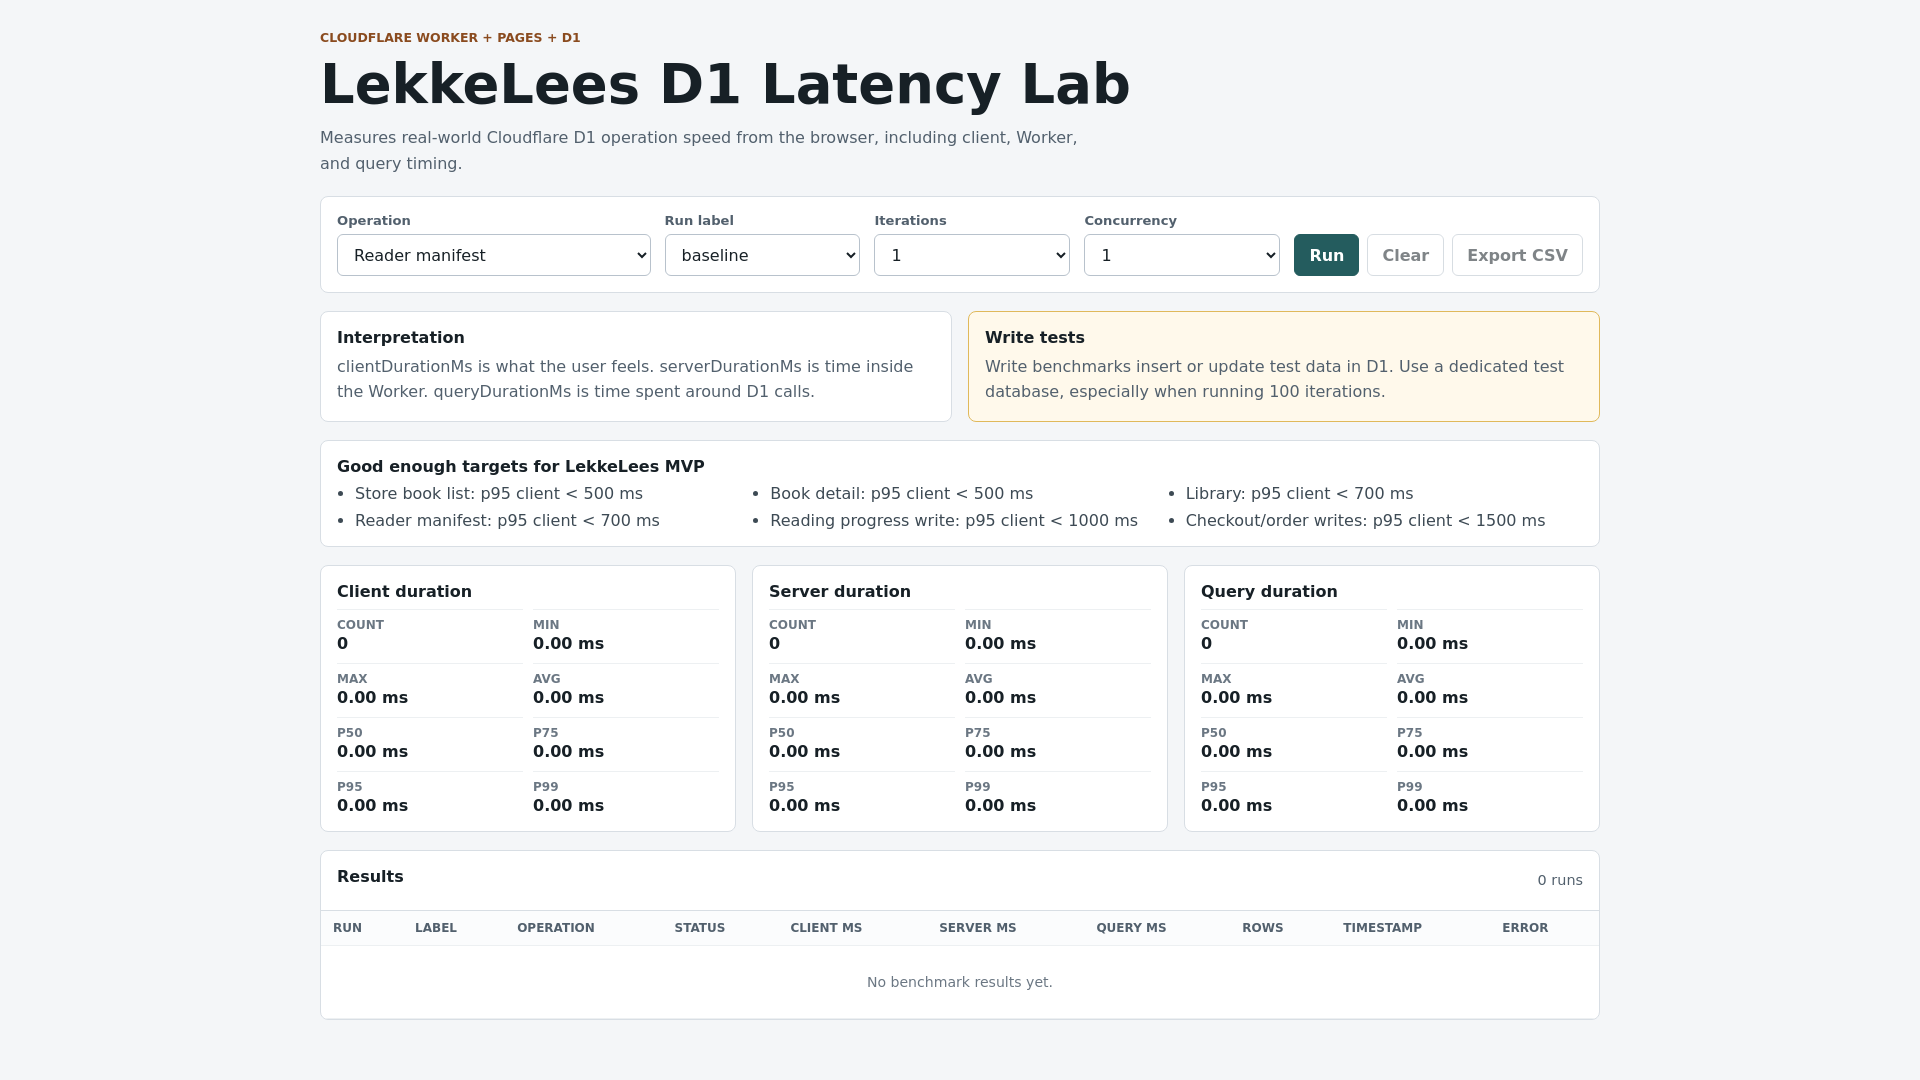Click the Run button
1920x1080 pixels.
point(1326,255)
